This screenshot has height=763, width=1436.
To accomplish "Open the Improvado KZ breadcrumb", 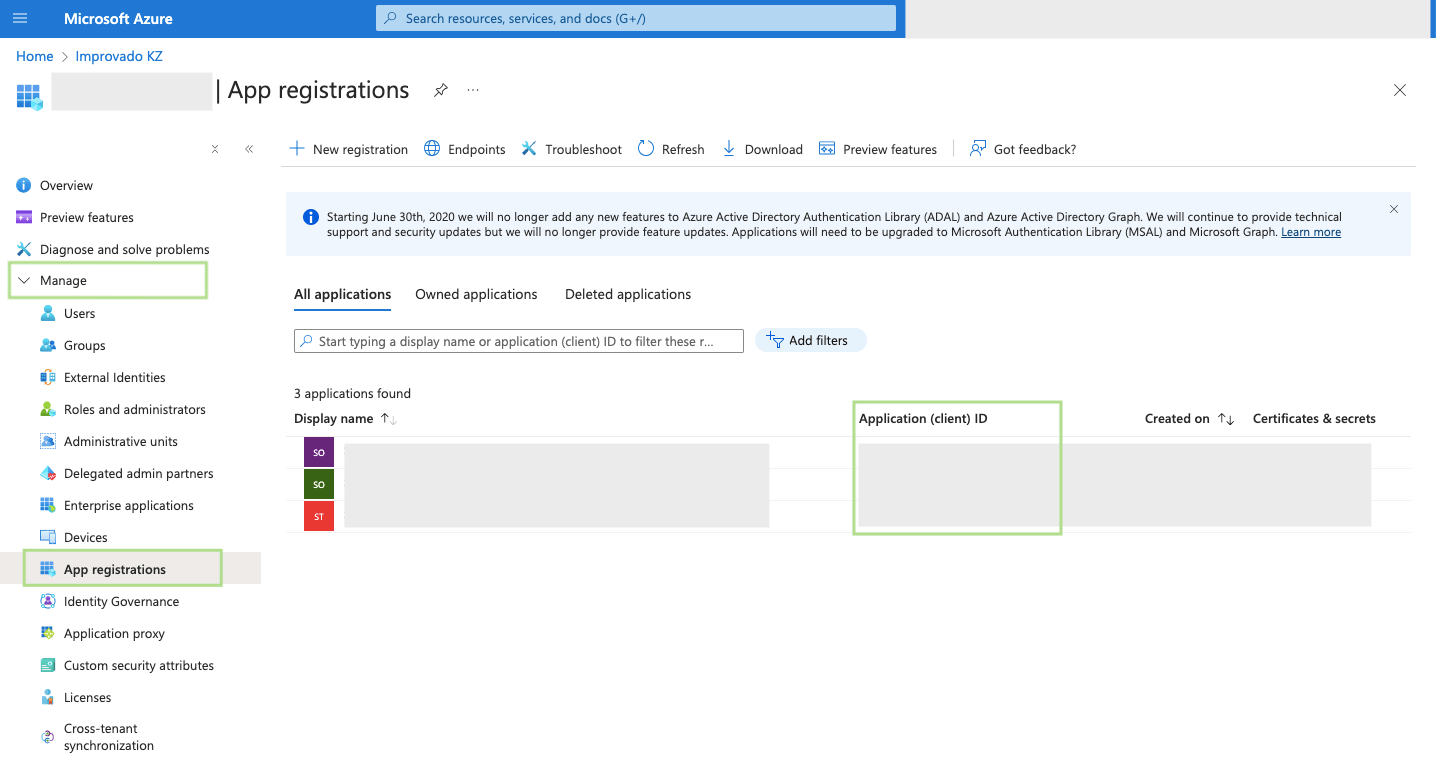I will (x=119, y=56).
